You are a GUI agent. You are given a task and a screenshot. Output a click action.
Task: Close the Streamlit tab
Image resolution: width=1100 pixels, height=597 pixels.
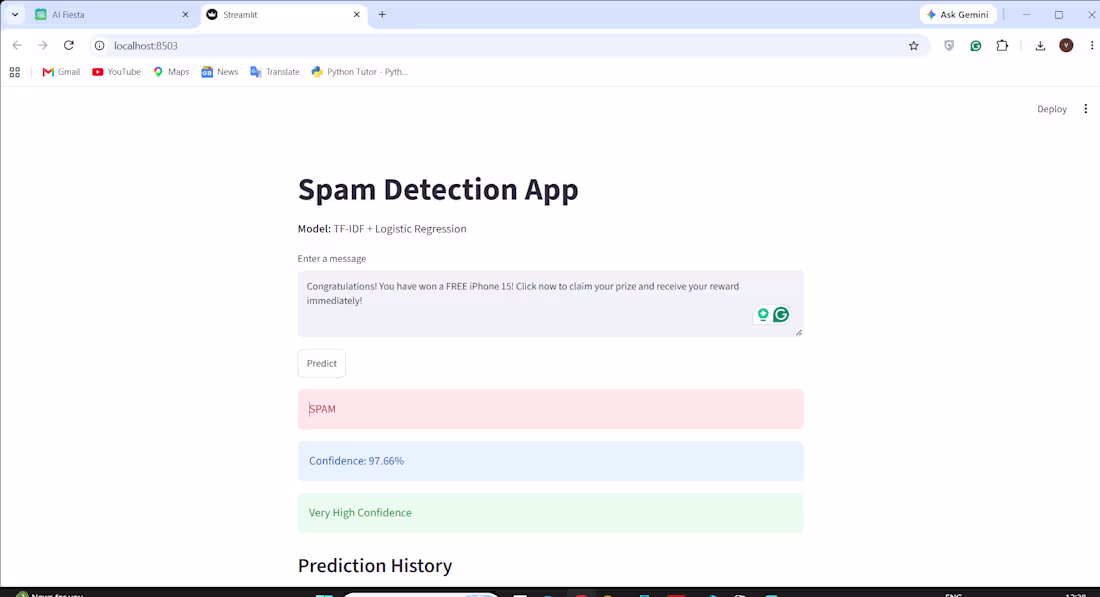point(356,14)
